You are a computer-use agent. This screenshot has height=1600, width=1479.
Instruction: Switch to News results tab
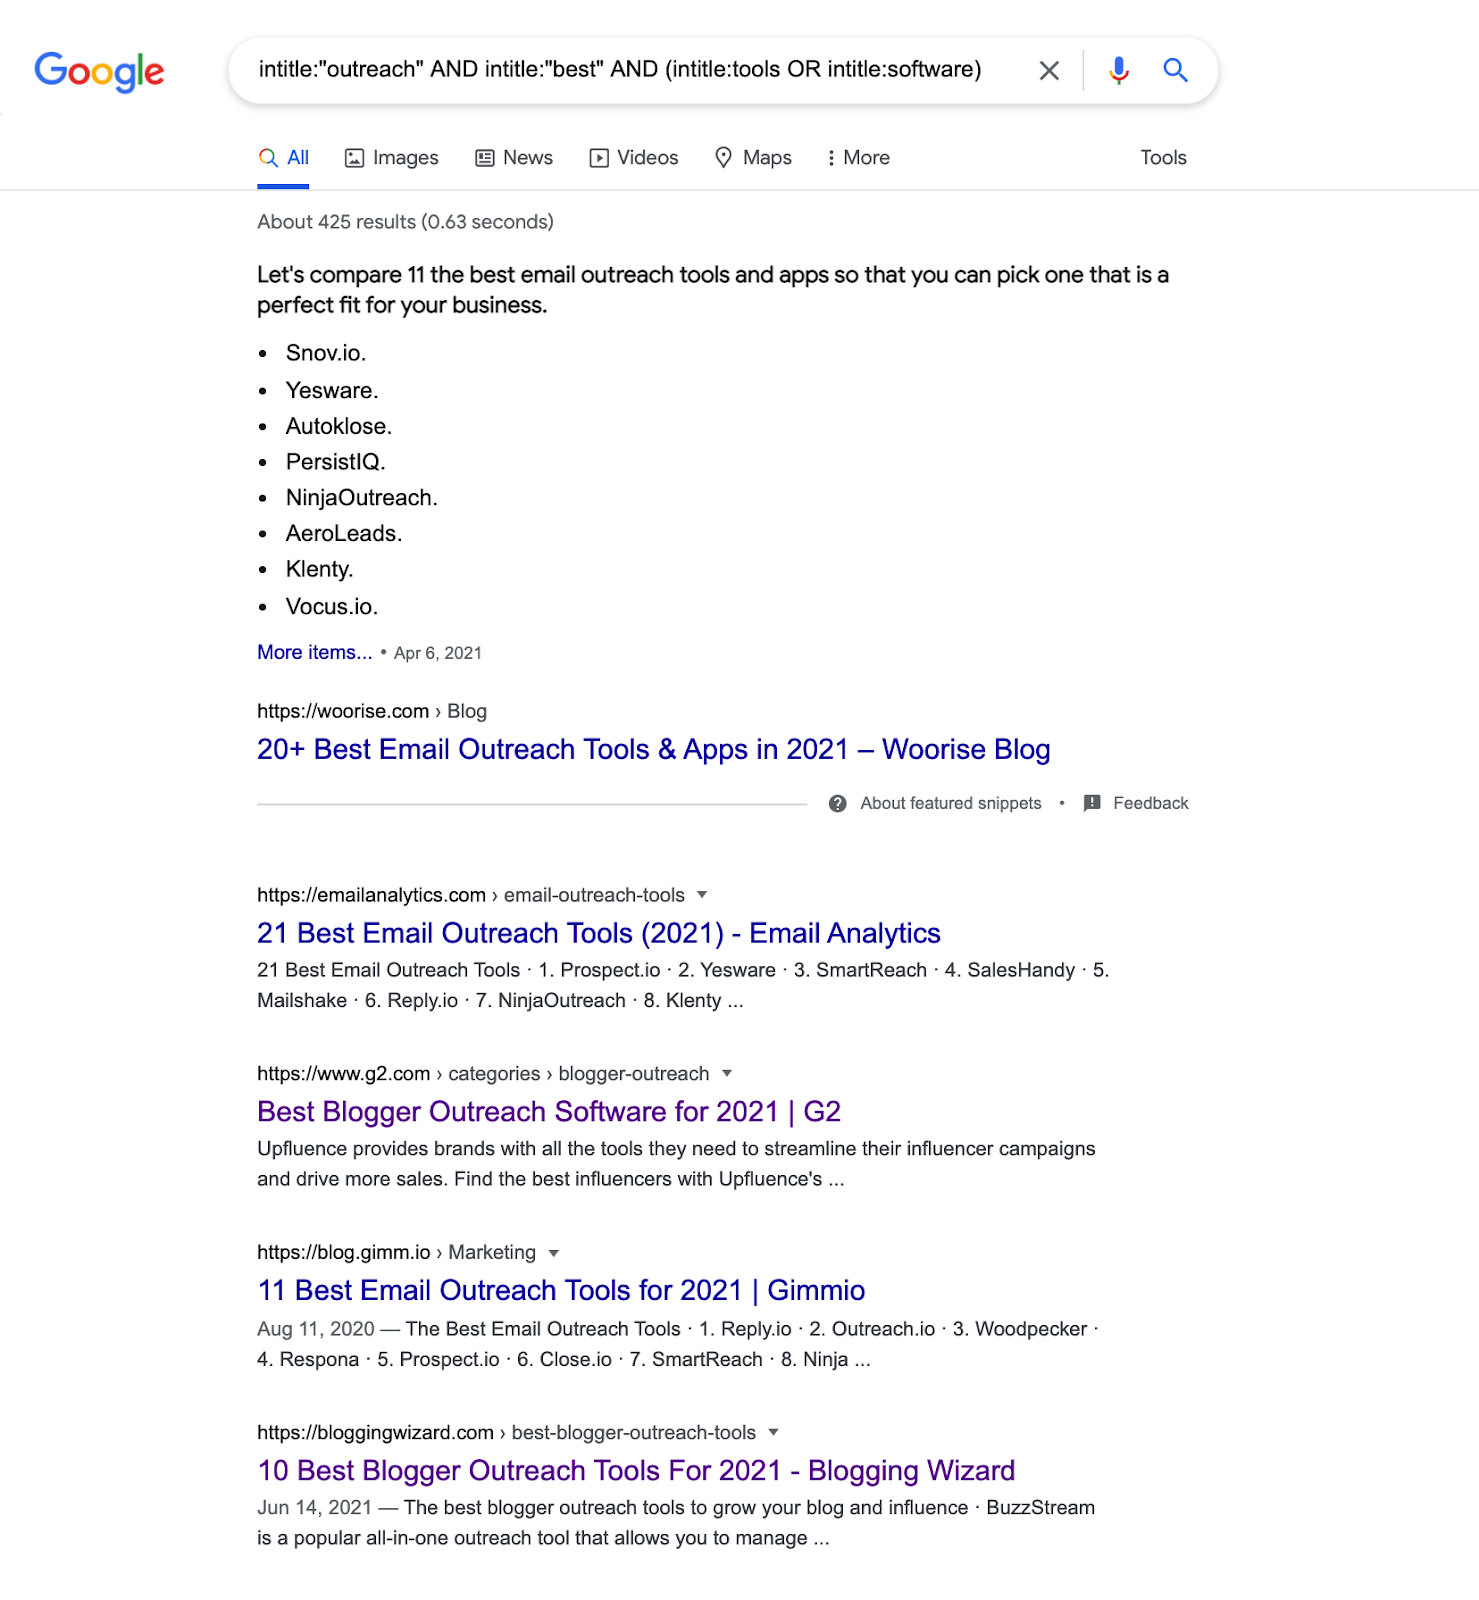coord(514,158)
